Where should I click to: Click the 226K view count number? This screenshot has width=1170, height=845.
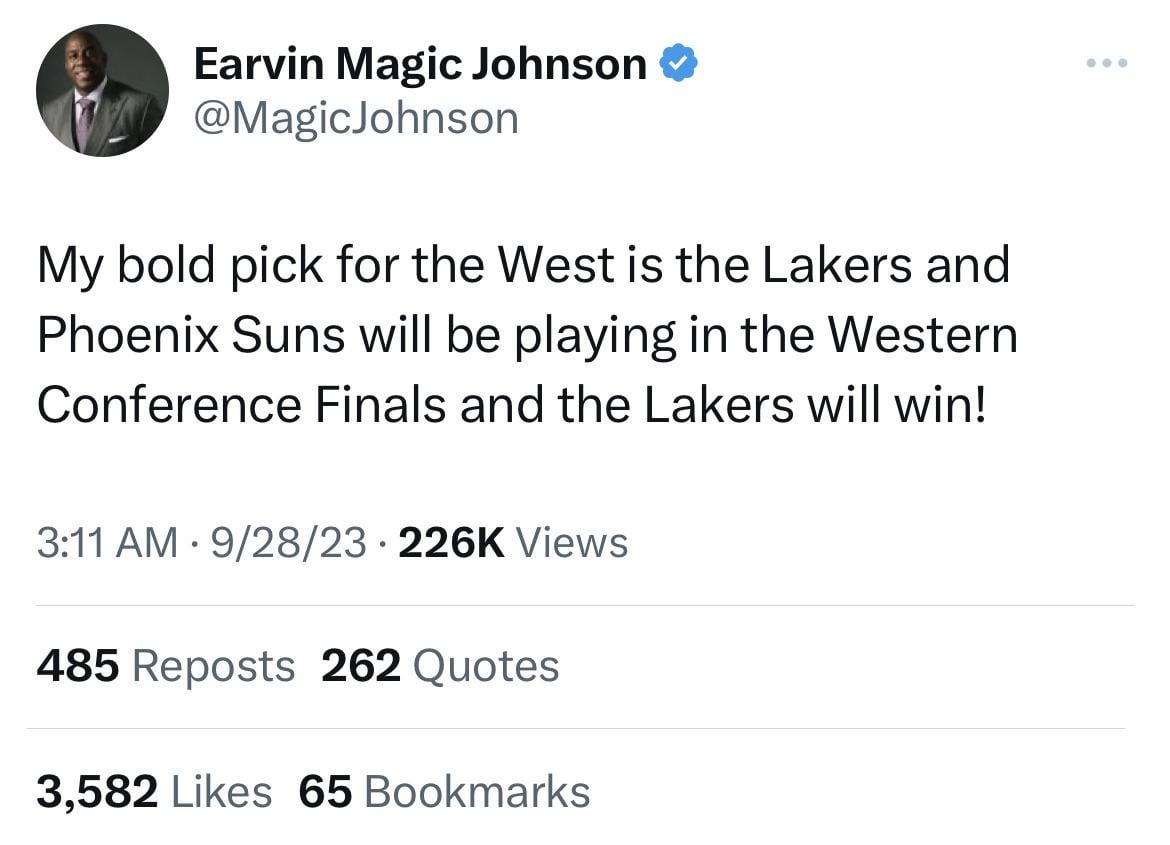pos(450,542)
